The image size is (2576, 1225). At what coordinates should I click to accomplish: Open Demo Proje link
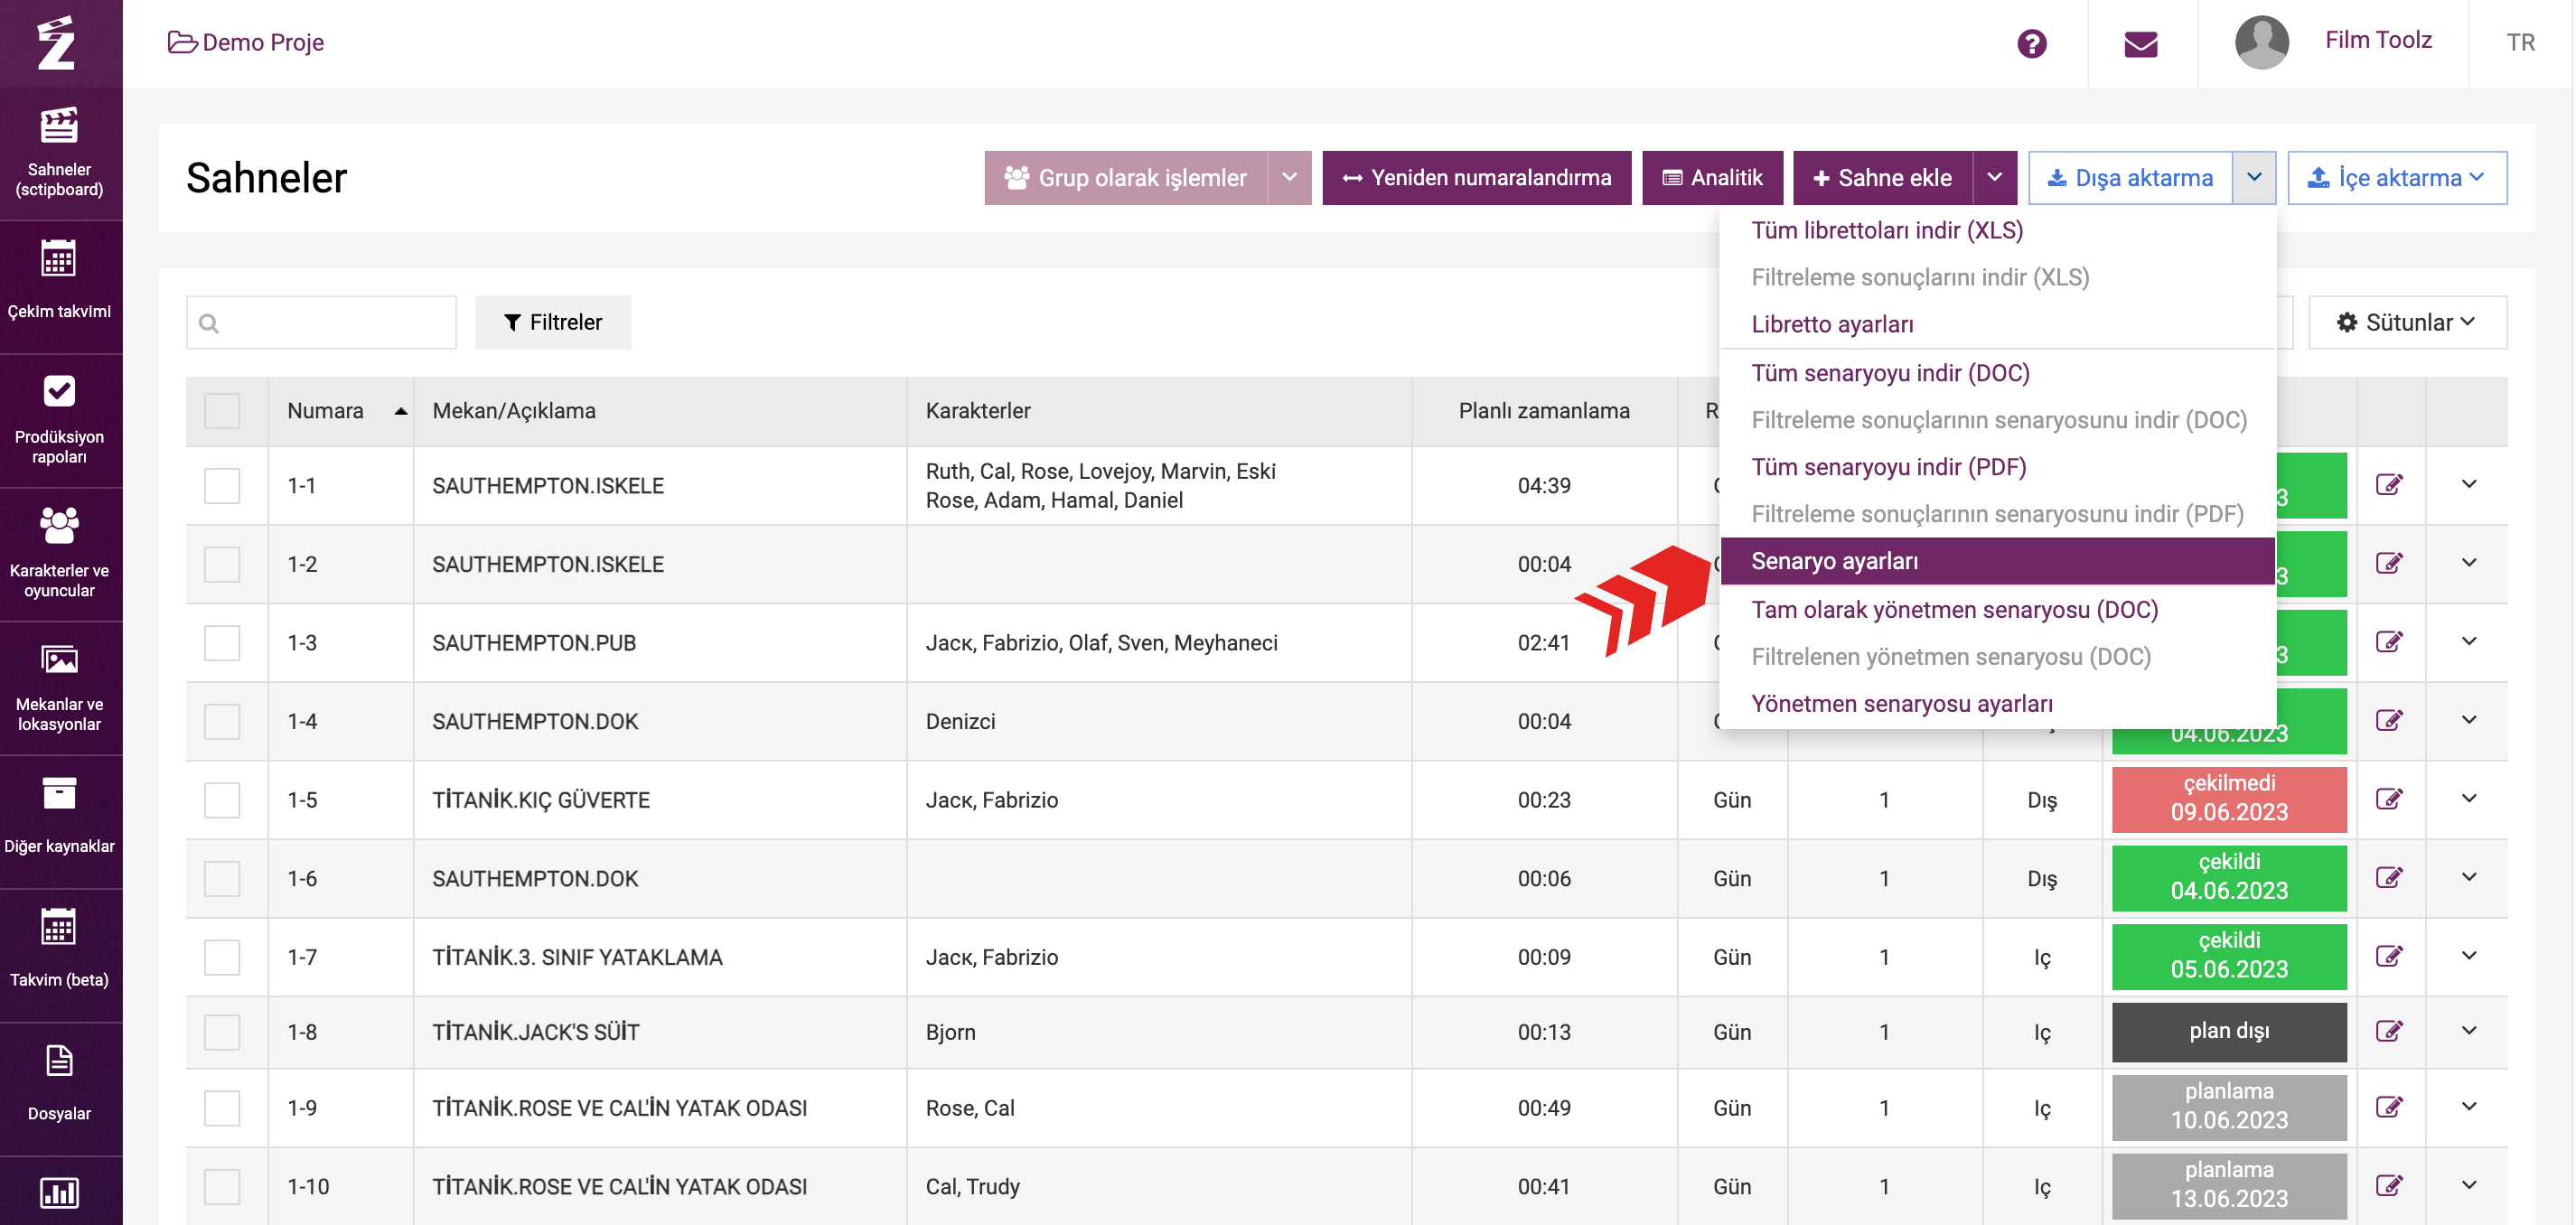(246, 42)
